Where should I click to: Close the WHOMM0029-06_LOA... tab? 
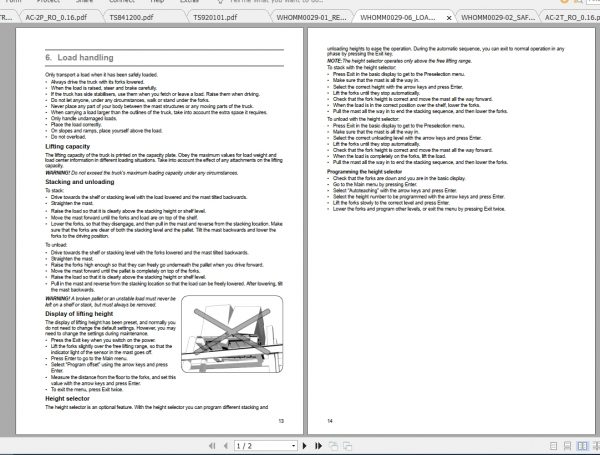(449, 18)
